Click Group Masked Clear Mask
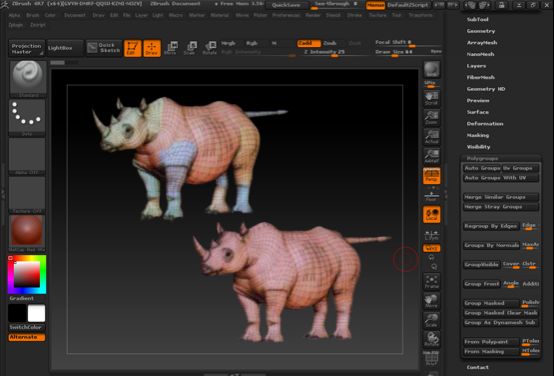Screen dimensions: 554x376 501,313
